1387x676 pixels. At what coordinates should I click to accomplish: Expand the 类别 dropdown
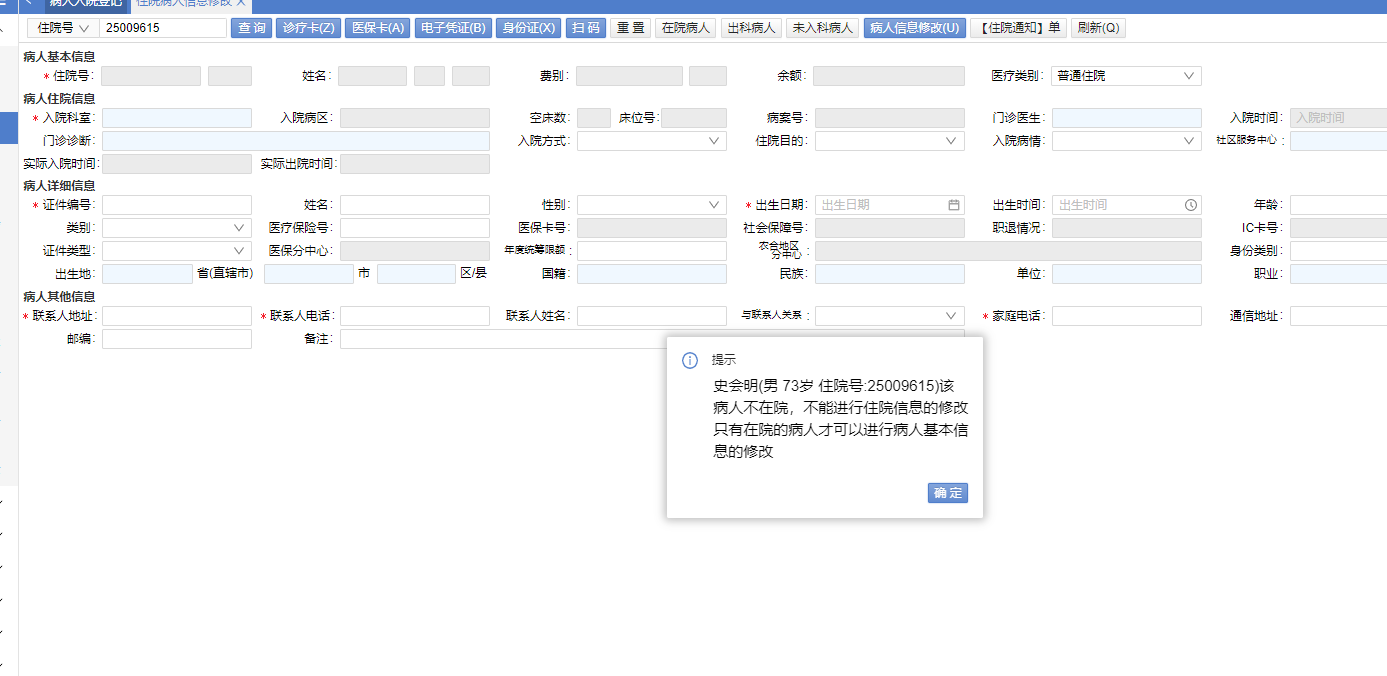(x=177, y=228)
